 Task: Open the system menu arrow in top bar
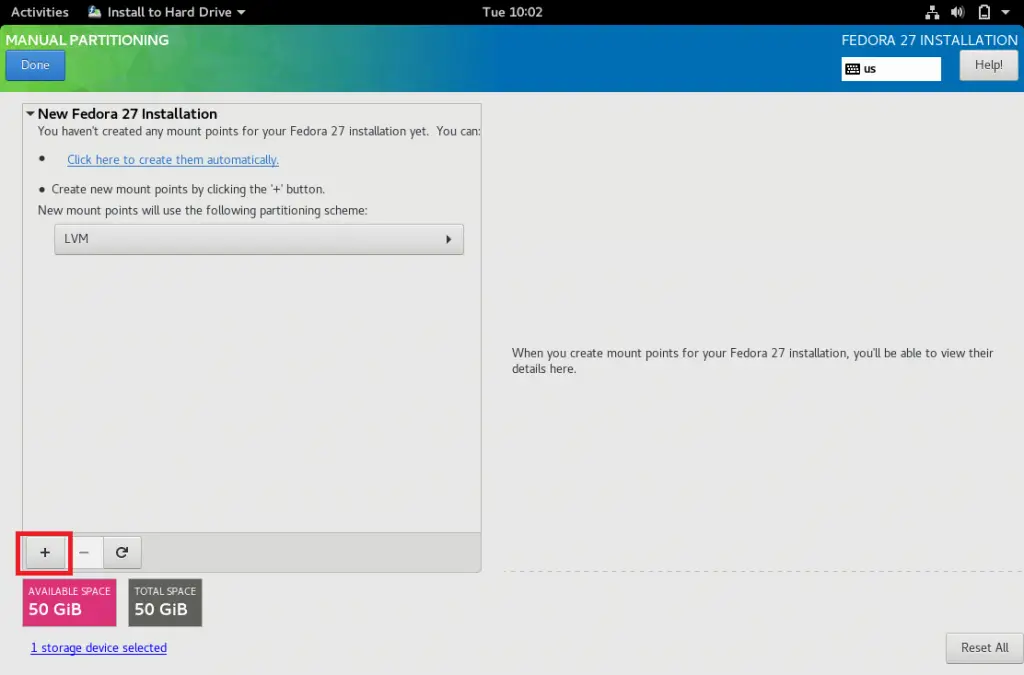[1005, 12]
